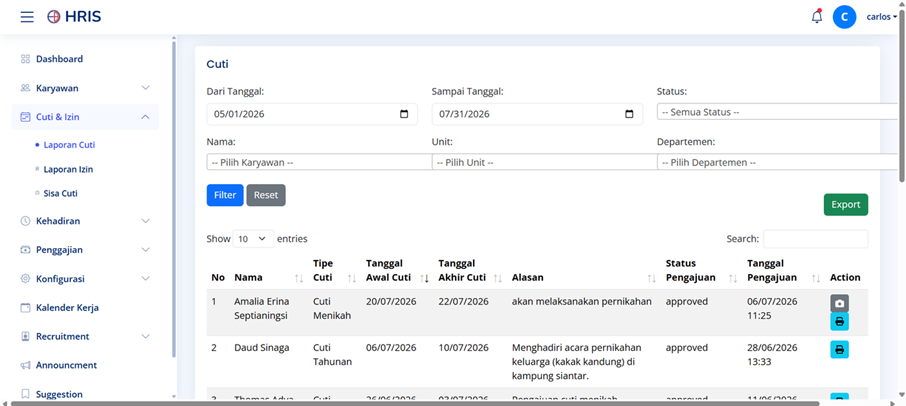The image size is (906, 406).
Task: Open the carlos user dropdown
Action: [881, 17]
